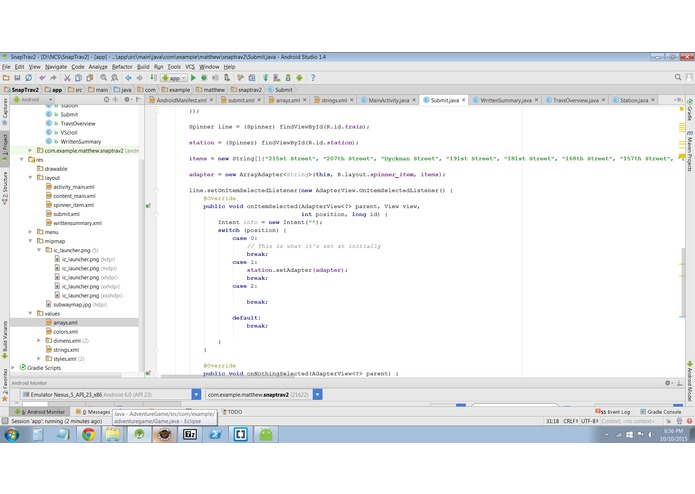
Task: Collapse the values folder
Action: (30, 313)
